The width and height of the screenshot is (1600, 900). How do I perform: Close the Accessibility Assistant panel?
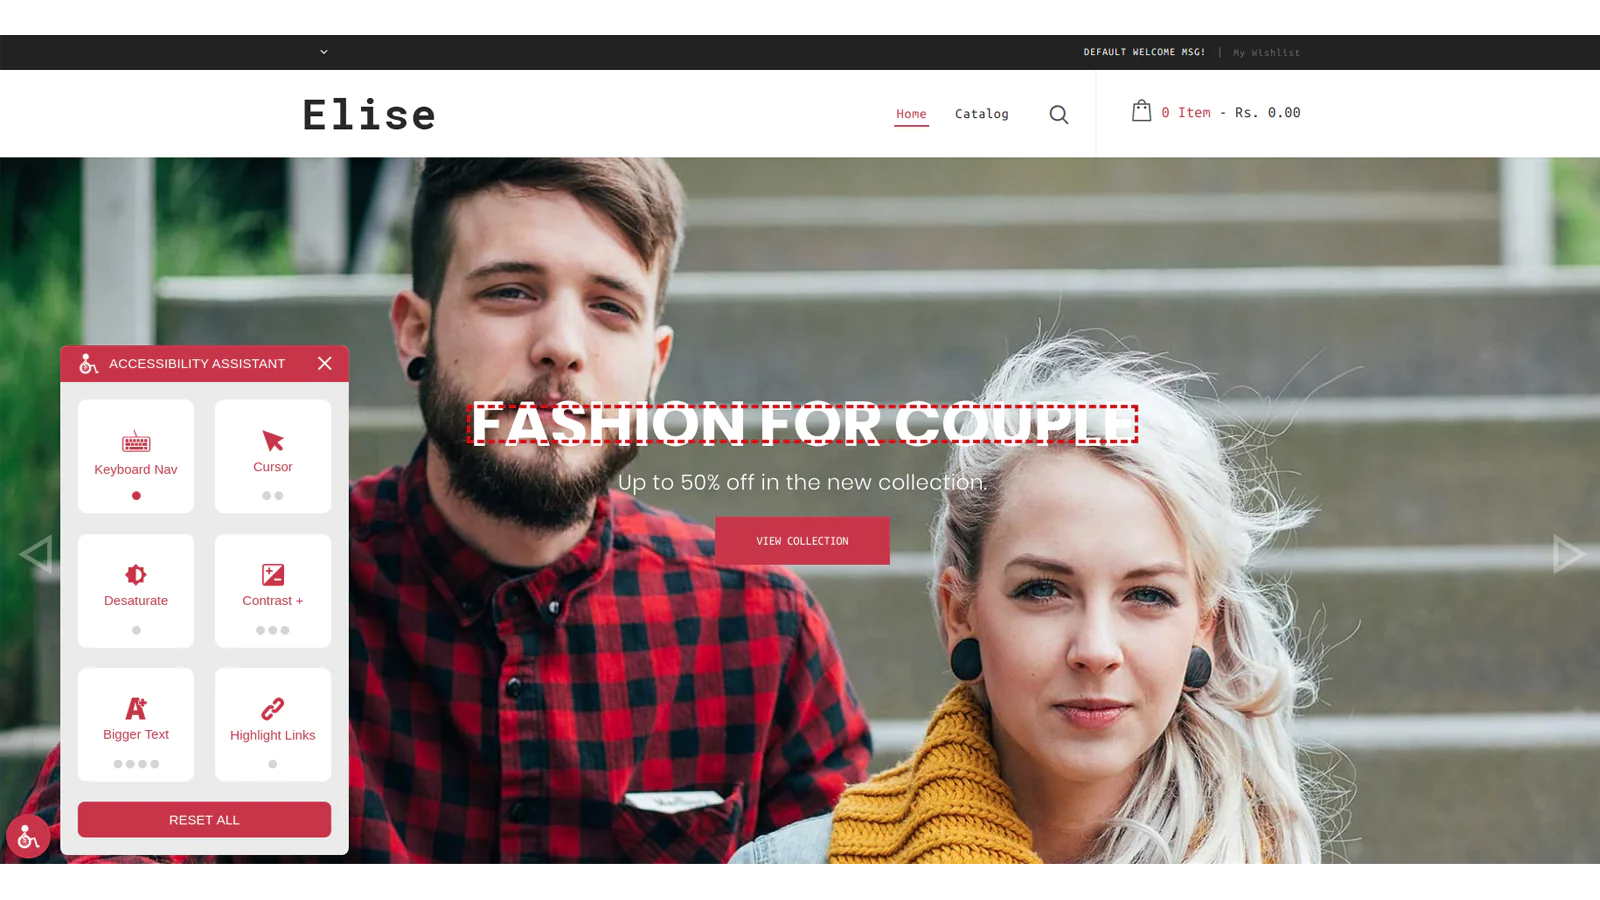325,363
